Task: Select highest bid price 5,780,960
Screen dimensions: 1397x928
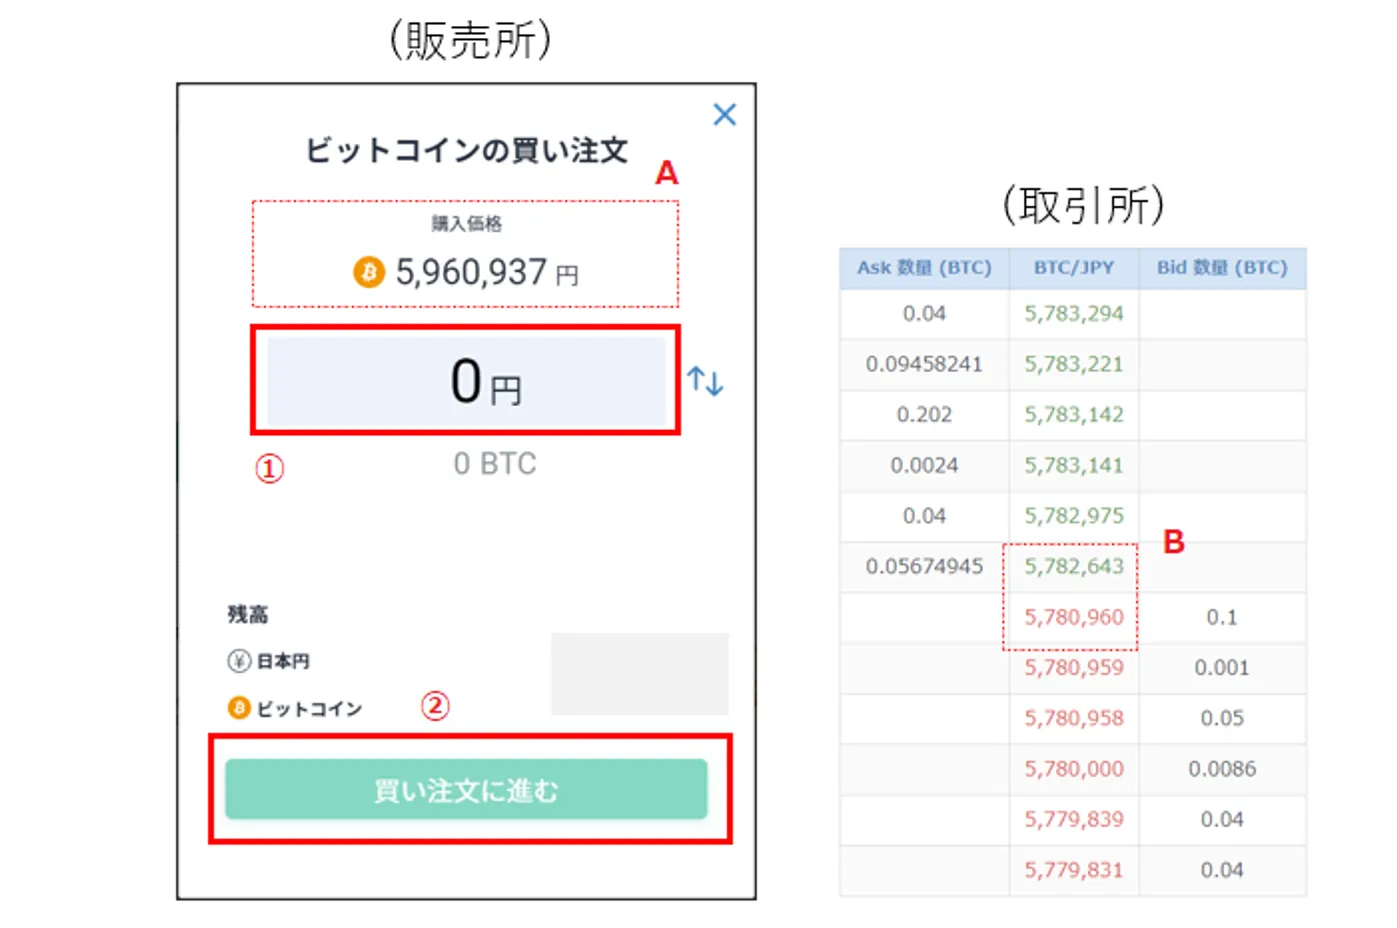Action: [x=1074, y=617]
